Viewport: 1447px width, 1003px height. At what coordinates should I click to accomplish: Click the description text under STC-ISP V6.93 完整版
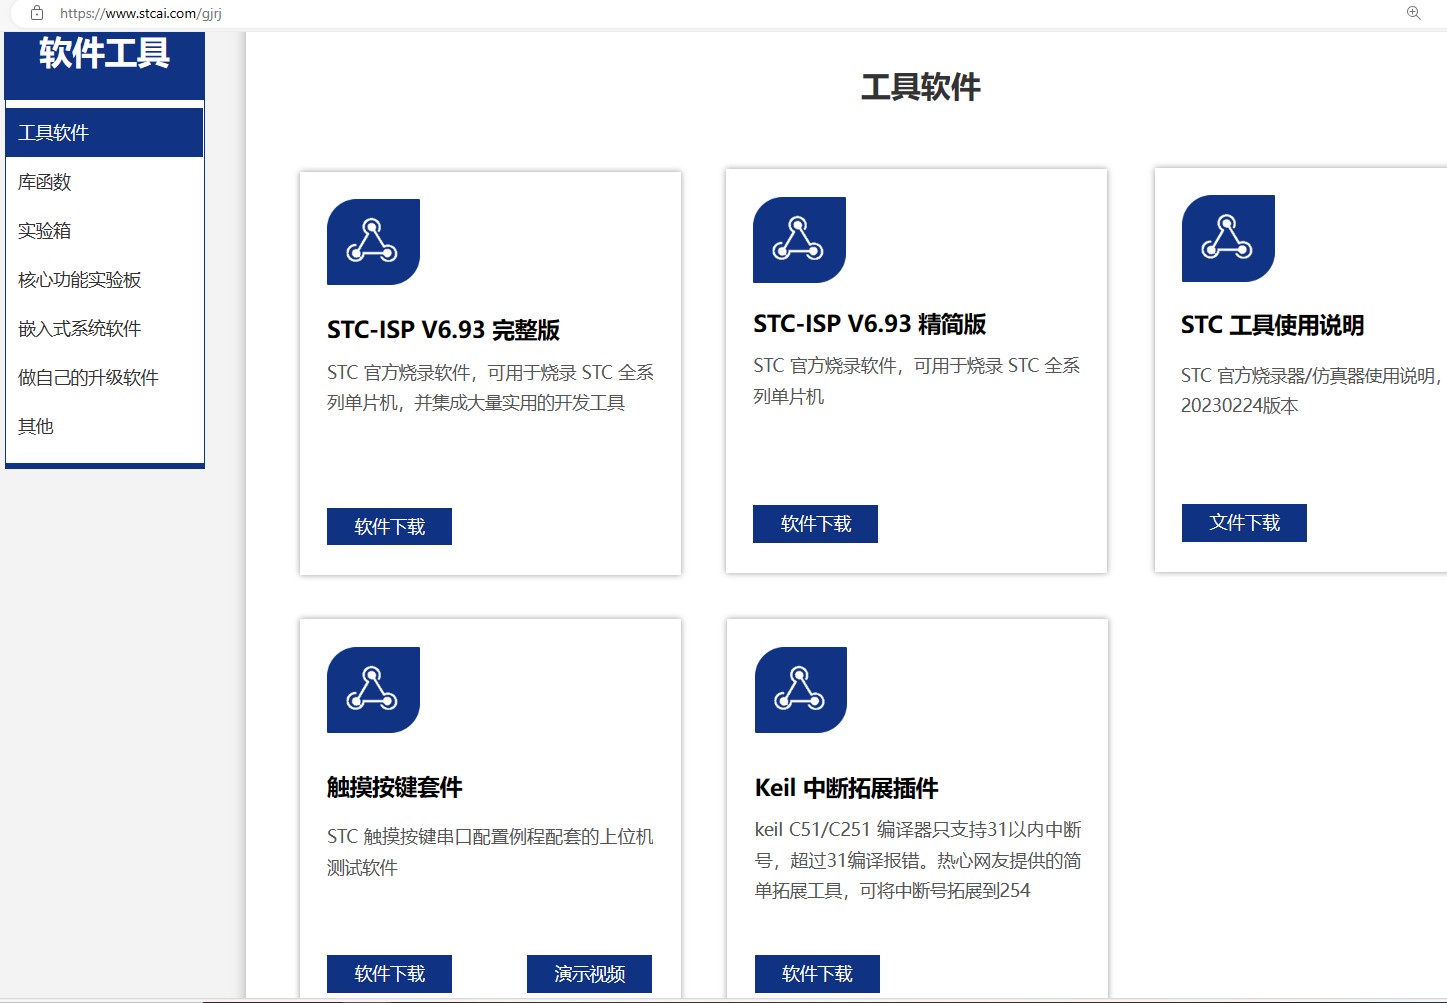490,388
